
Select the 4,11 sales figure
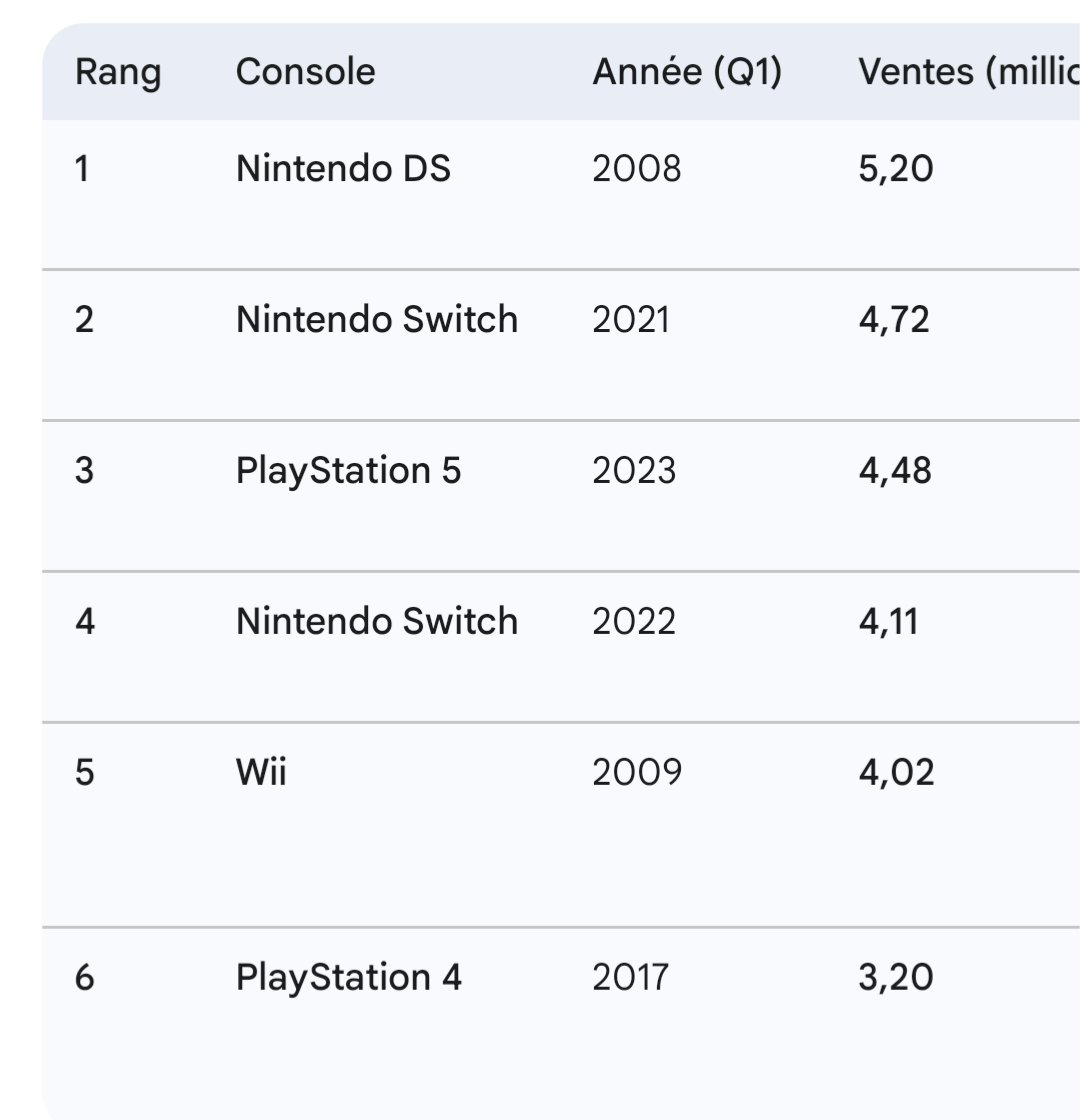point(887,621)
